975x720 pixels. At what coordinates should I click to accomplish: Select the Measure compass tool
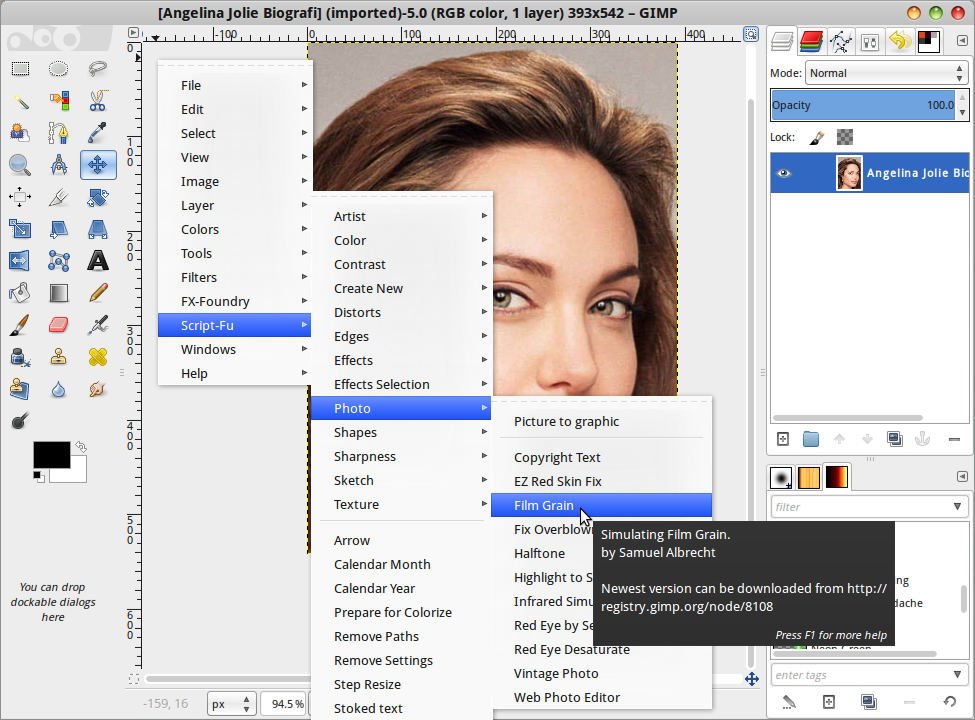pyautogui.click(x=58, y=165)
